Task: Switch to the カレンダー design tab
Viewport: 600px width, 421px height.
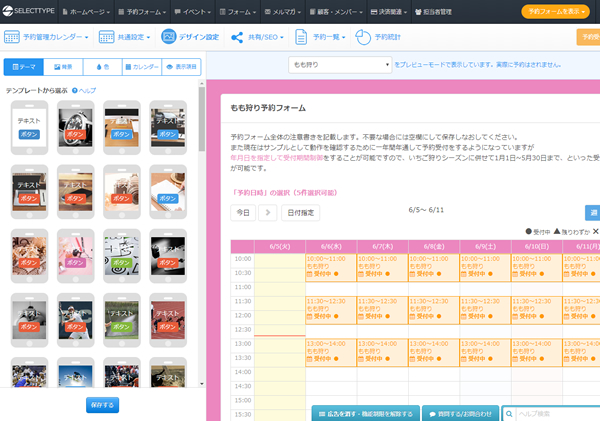Action: click(141, 67)
